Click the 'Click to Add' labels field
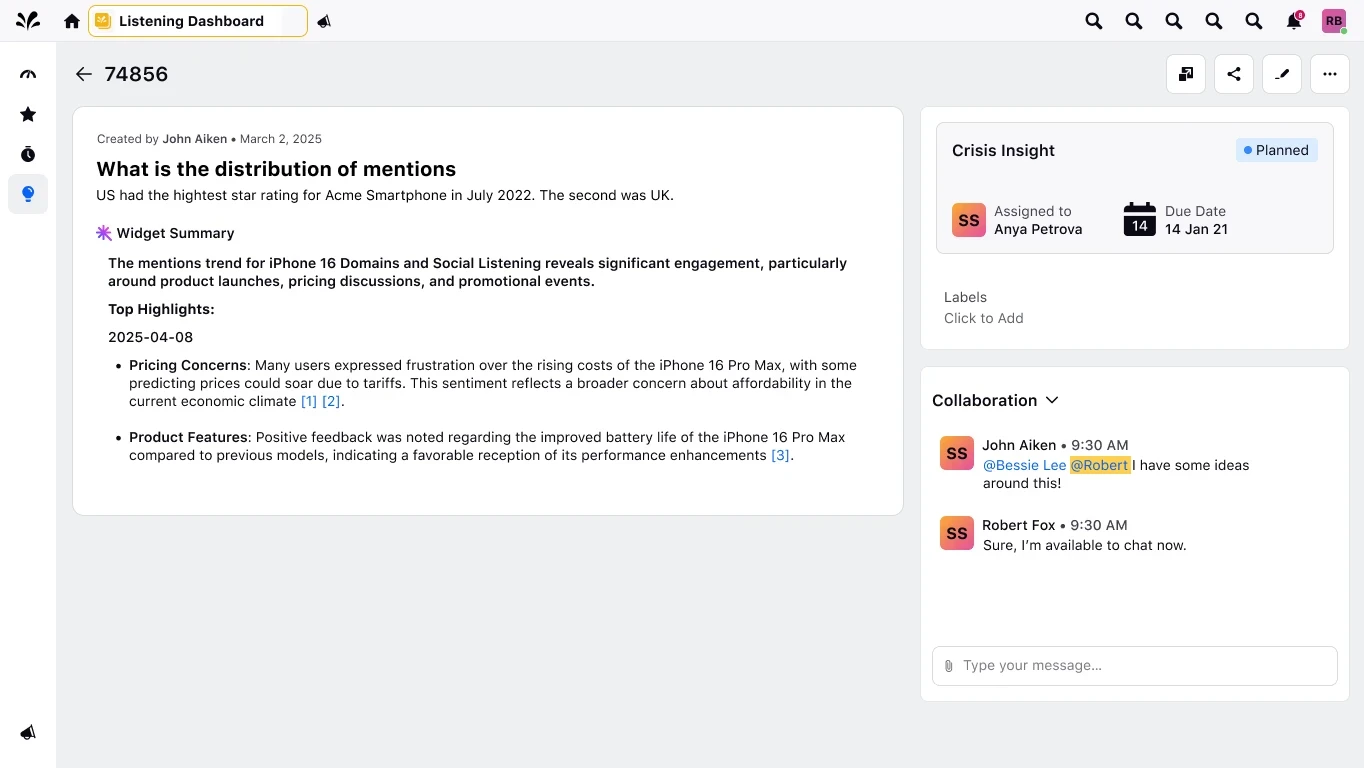 [x=984, y=318]
